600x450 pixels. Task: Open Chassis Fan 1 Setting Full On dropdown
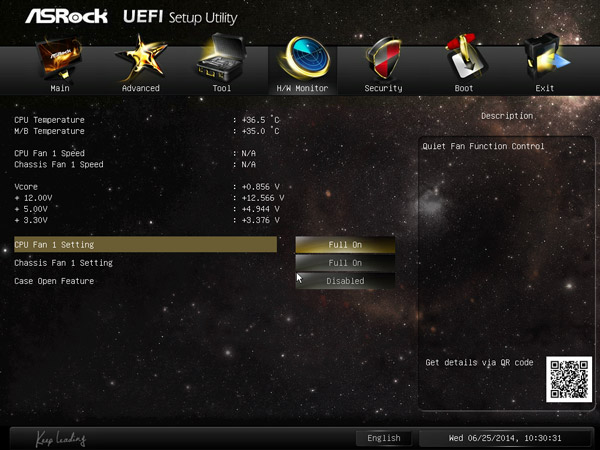345,263
